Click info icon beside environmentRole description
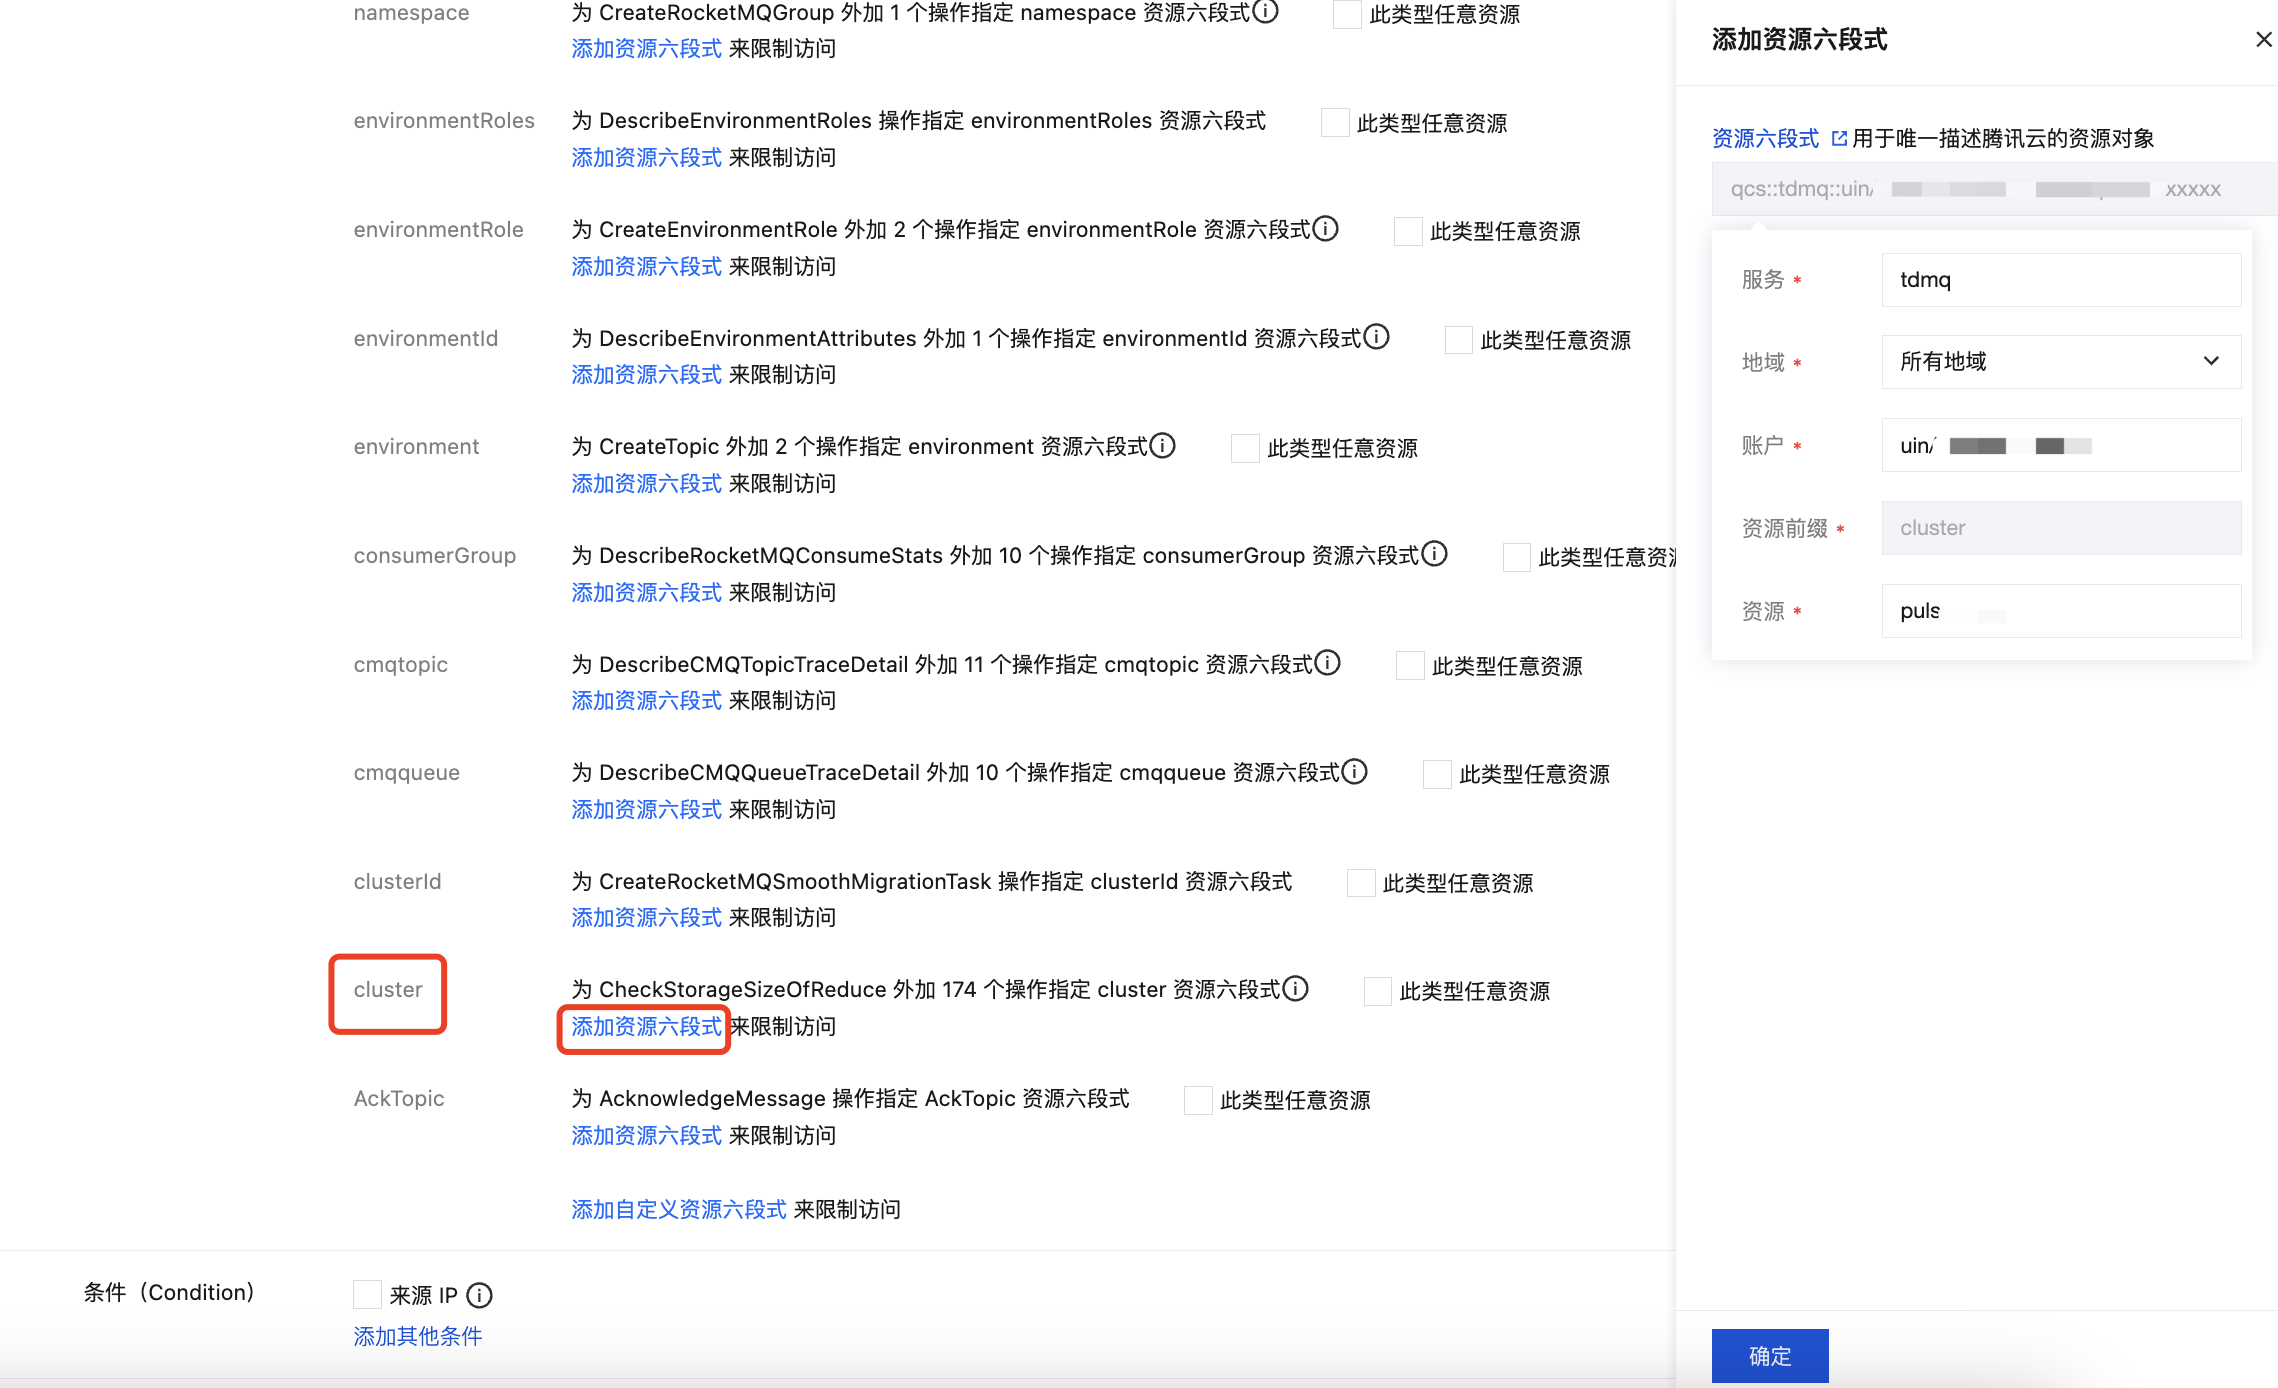Viewport: 2278px width, 1388px height. (1326, 229)
